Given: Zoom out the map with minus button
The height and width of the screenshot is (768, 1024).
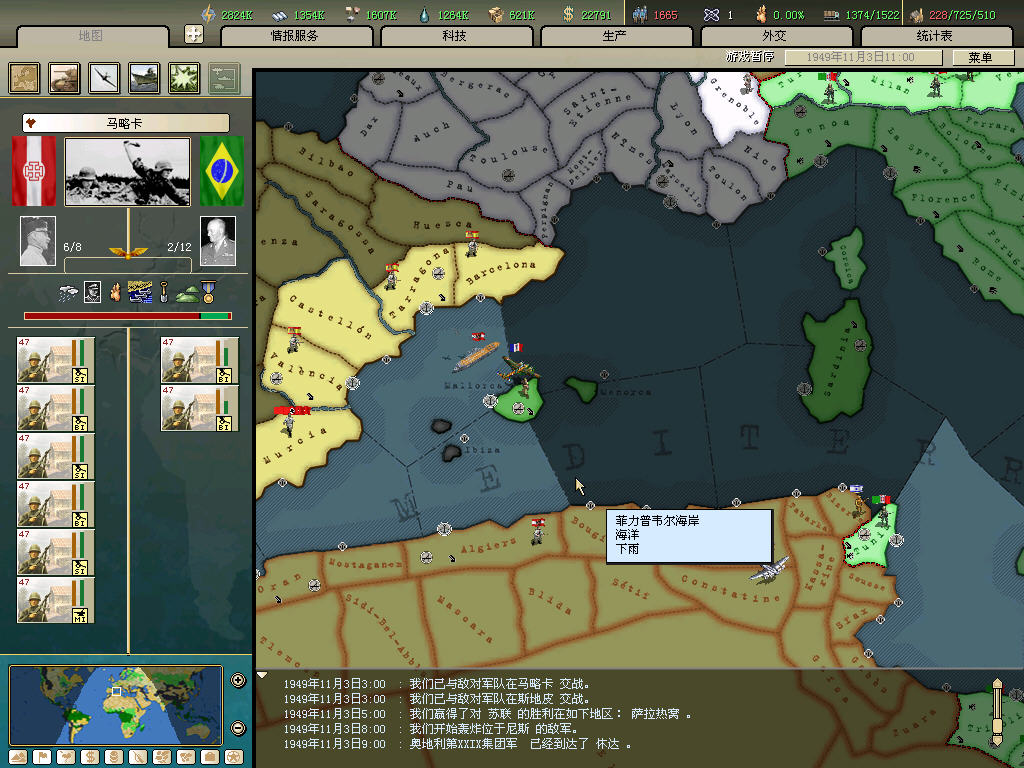Looking at the screenshot, I should coord(238,728).
